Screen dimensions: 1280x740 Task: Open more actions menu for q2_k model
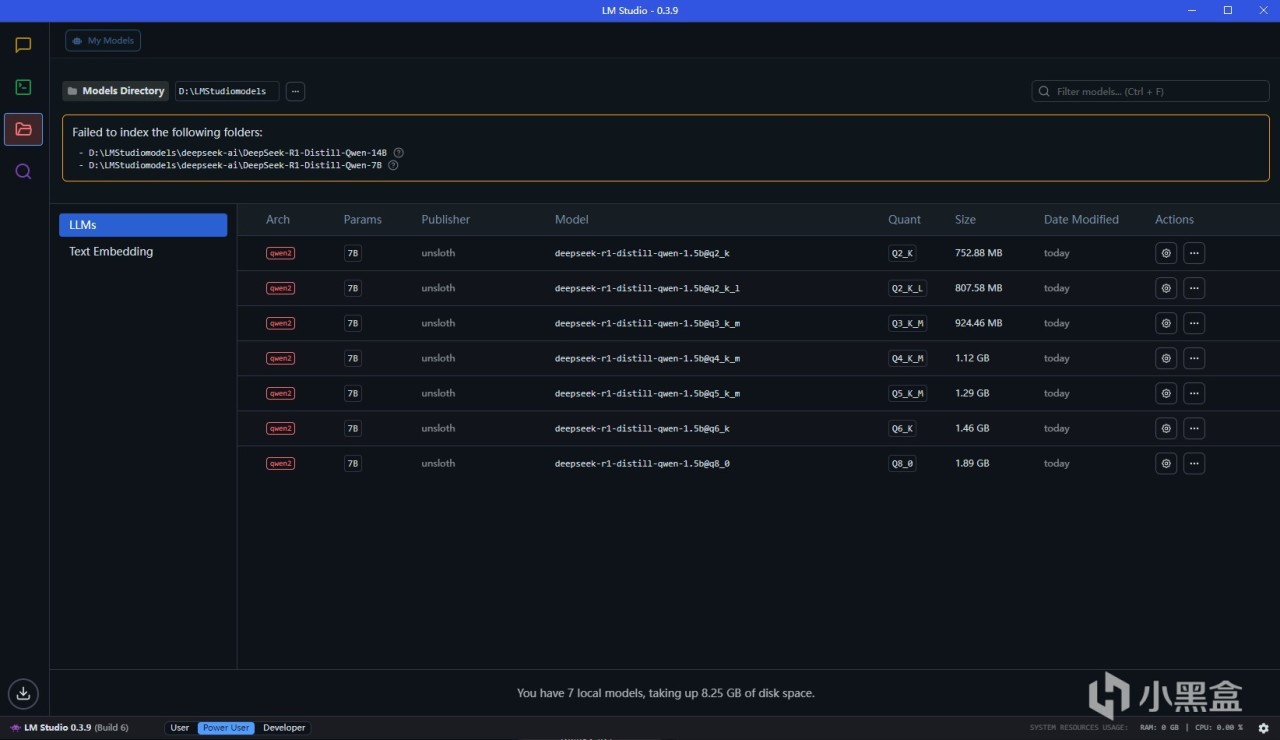coord(1194,253)
